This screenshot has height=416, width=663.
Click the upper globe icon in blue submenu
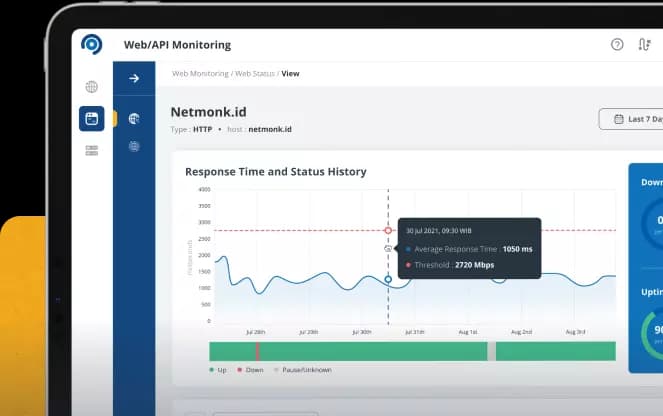click(x=134, y=118)
